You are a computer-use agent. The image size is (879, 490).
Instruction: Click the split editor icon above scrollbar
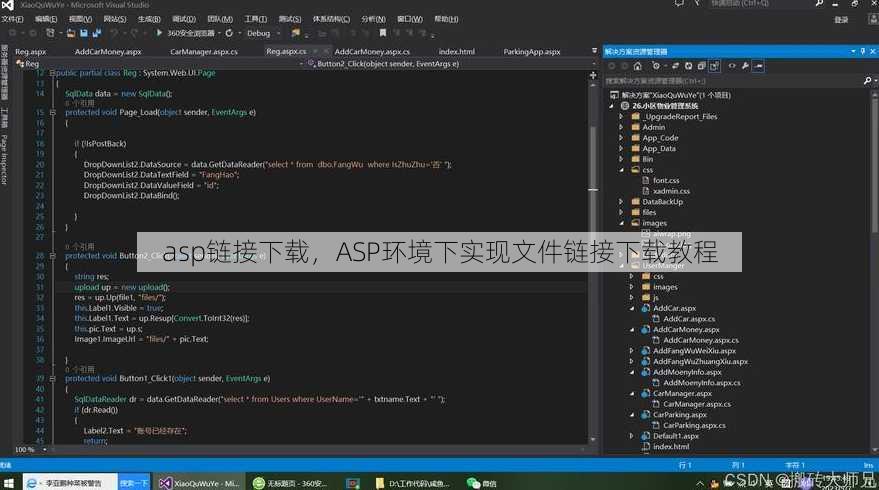(x=593, y=75)
